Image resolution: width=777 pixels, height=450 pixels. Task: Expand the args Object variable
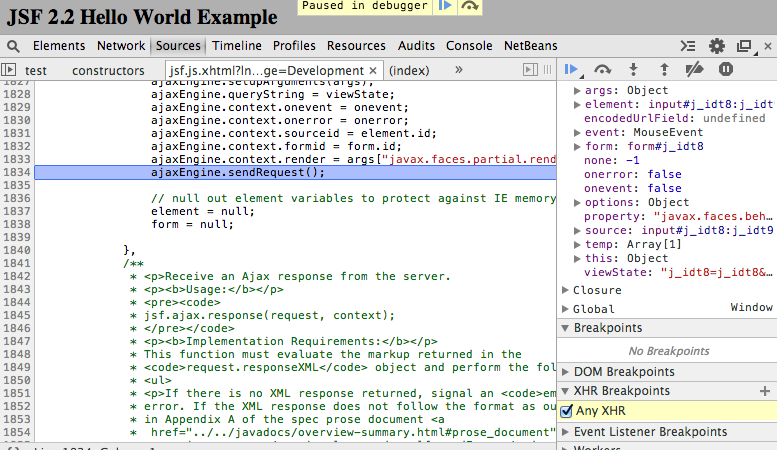coord(577,91)
